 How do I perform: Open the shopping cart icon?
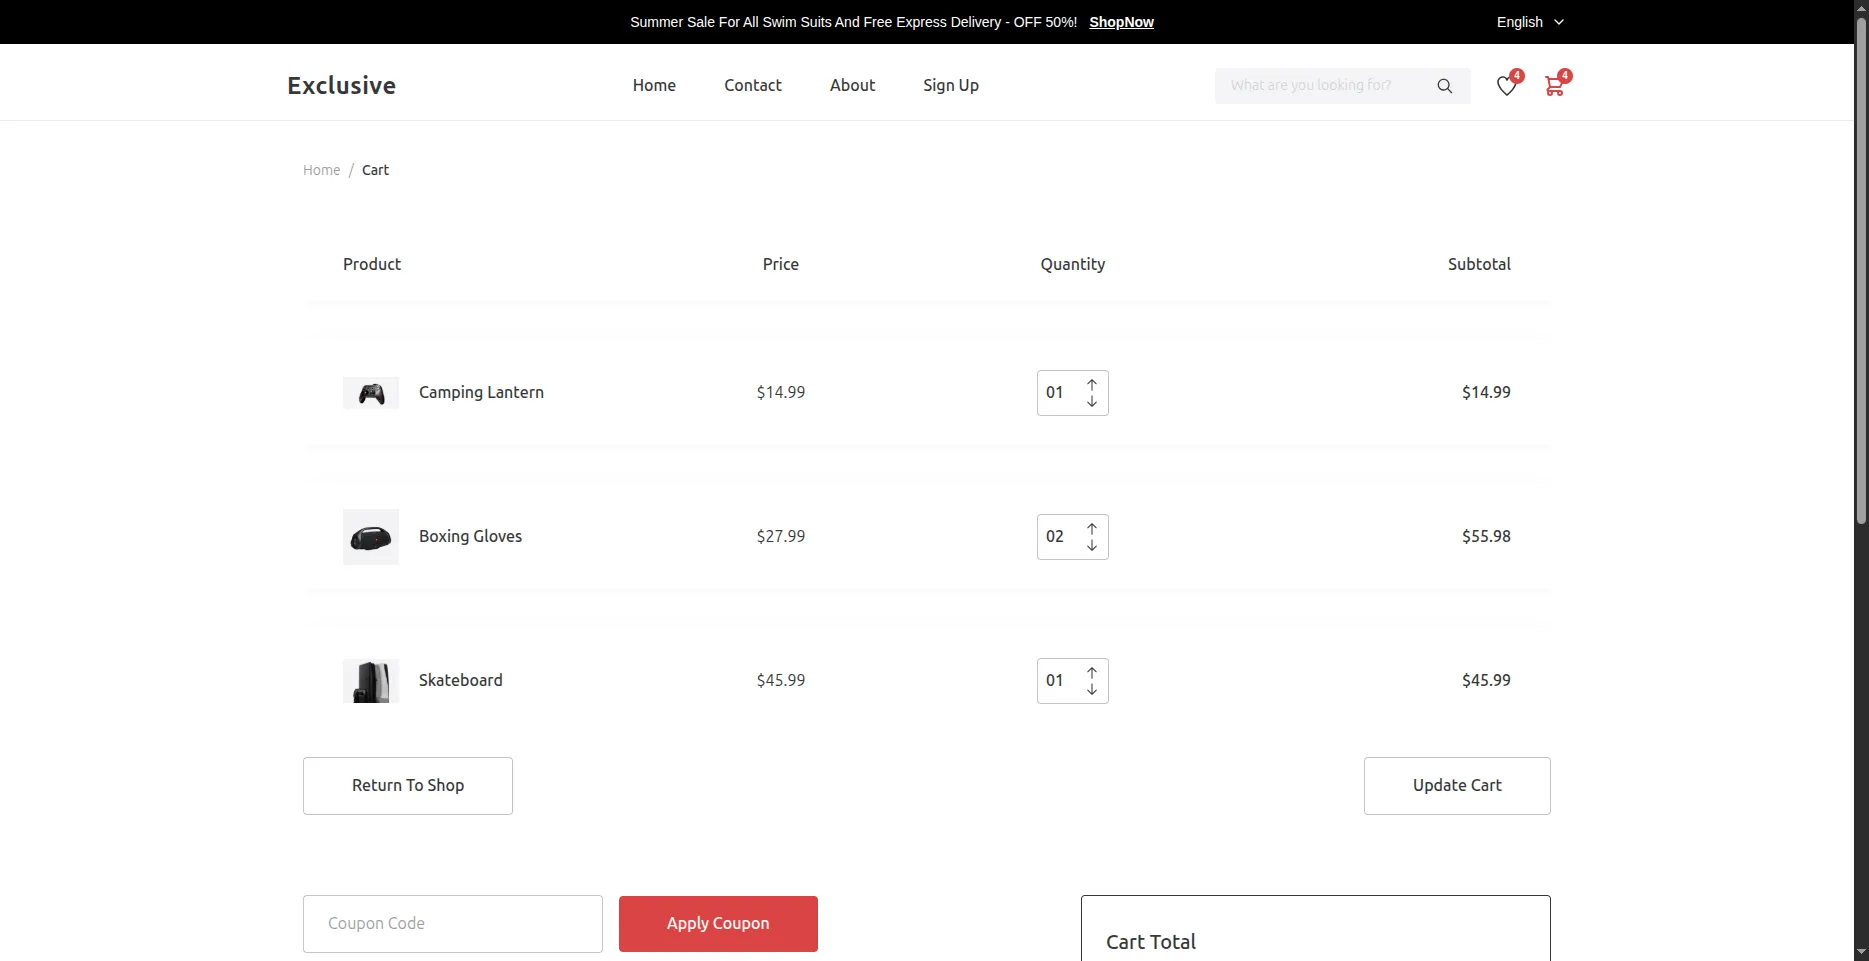[x=1554, y=86]
